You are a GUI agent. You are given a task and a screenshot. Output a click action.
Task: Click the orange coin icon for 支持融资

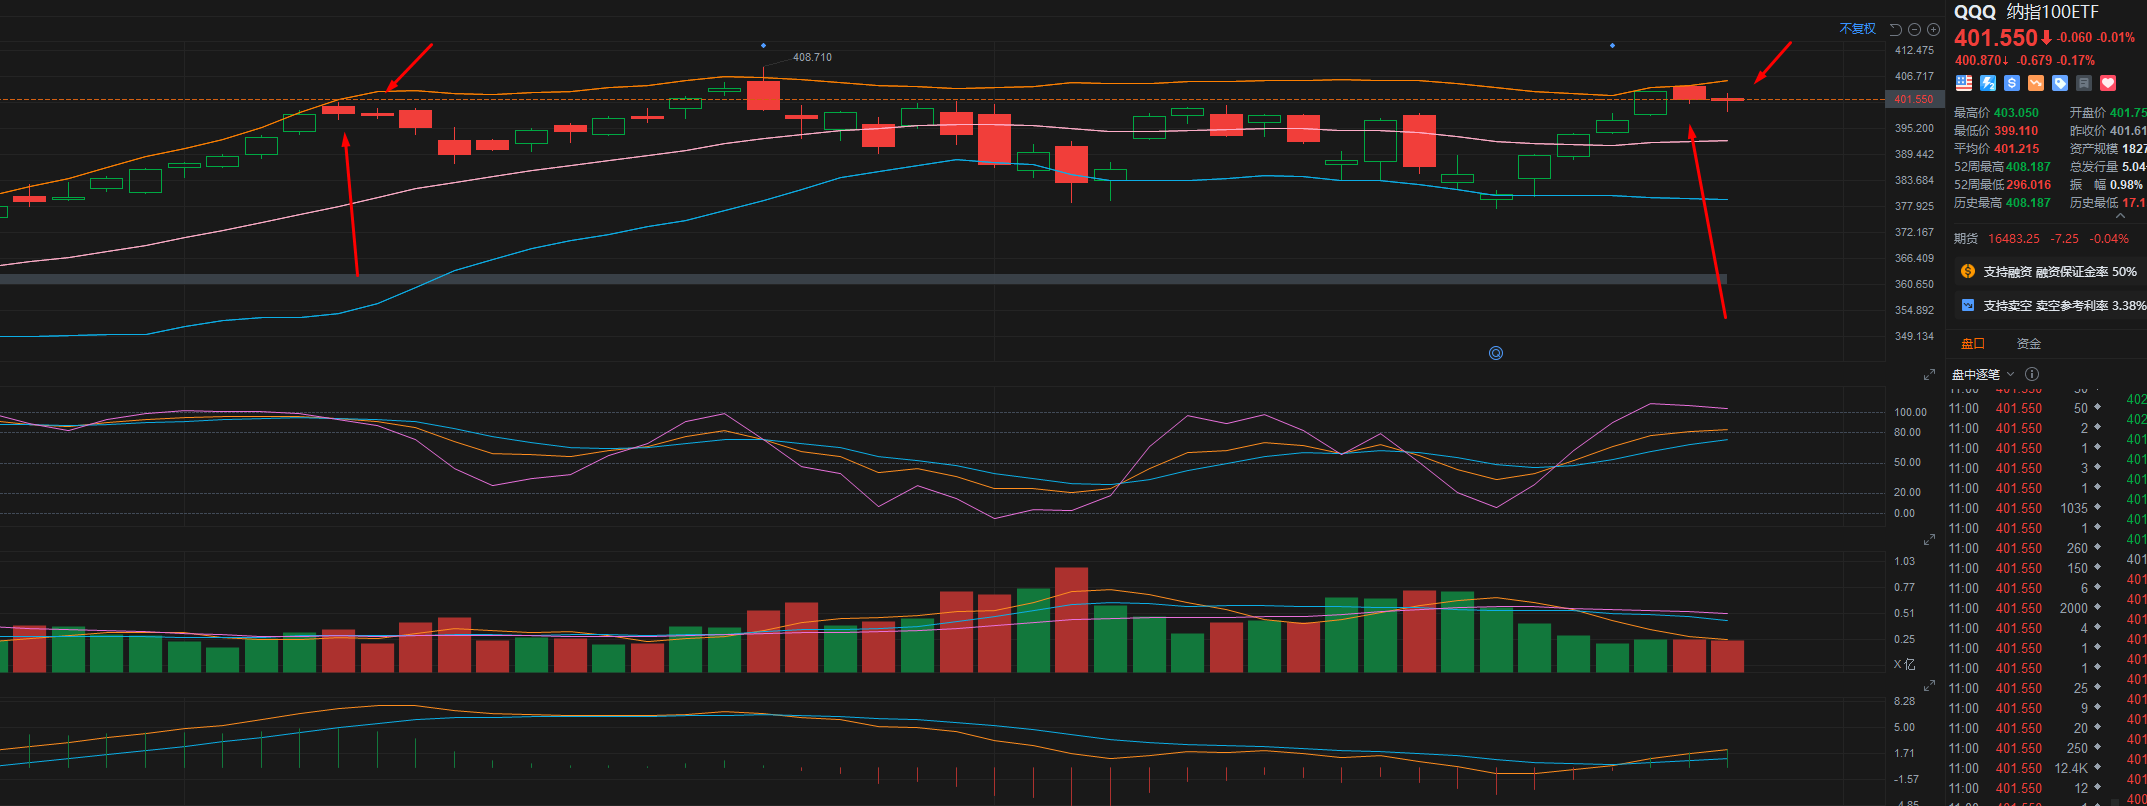click(x=1968, y=271)
